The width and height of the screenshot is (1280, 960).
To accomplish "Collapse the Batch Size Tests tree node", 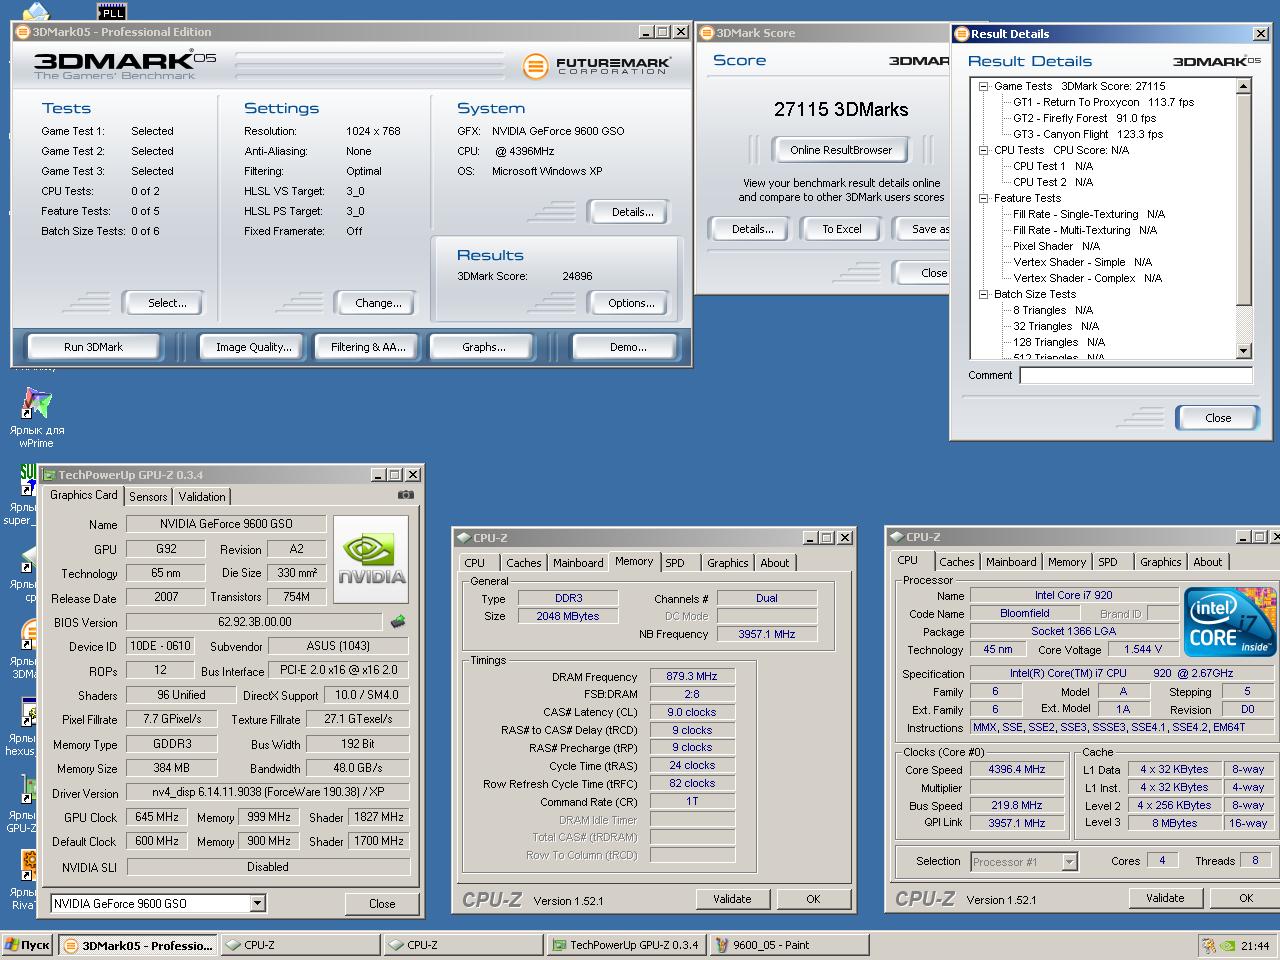I will pos(984,294).
